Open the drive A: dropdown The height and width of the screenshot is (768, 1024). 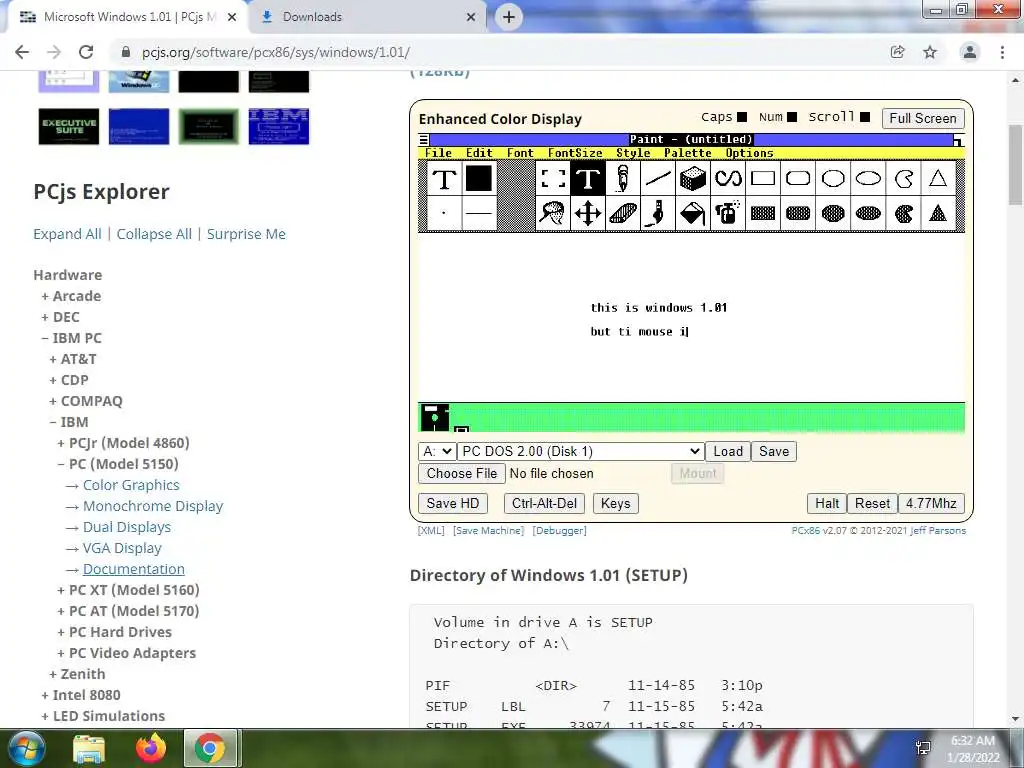(437, 451)
